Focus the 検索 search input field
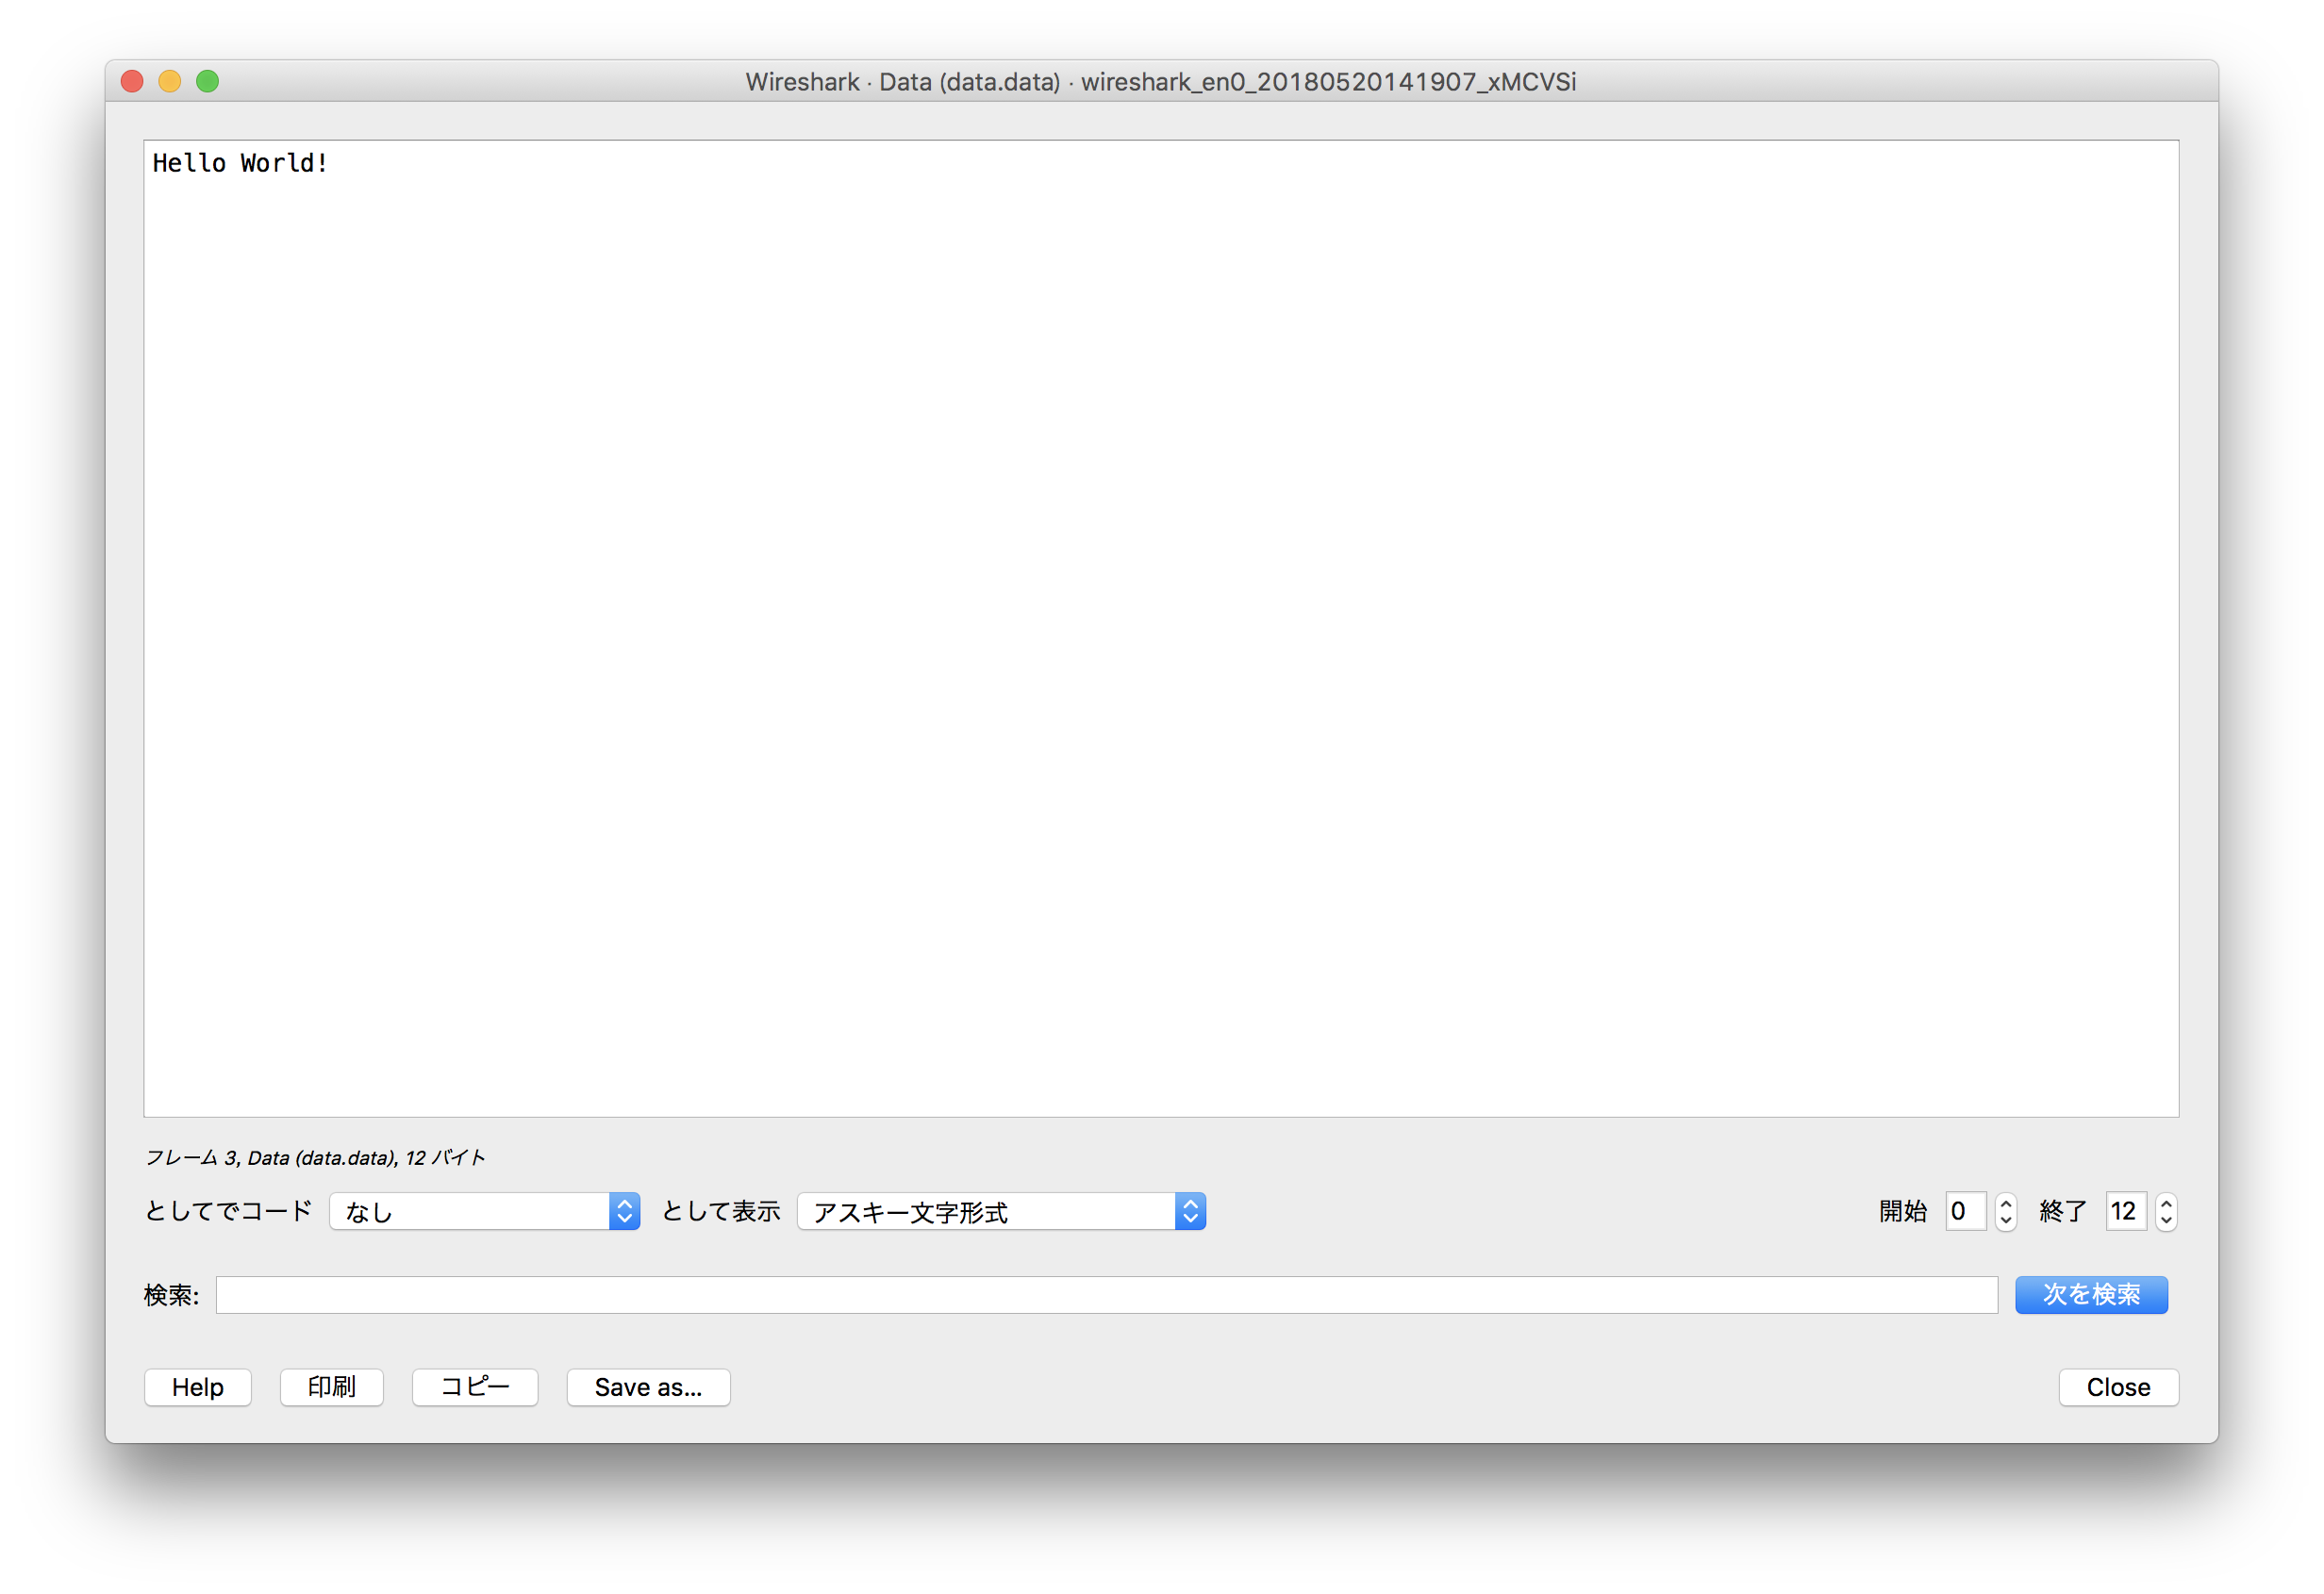2324x1594 pixels. (x=1107, y=1295)
